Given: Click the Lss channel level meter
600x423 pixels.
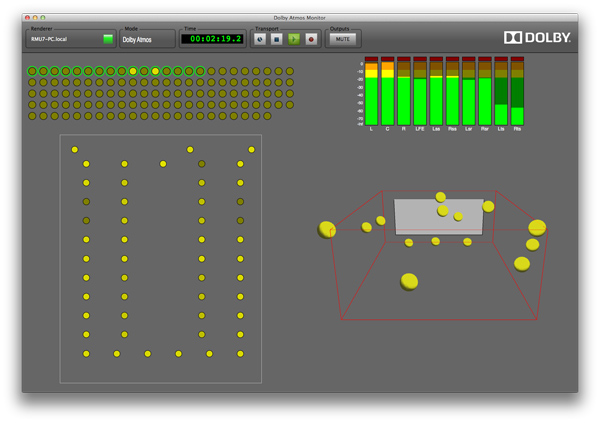Looking at the screenshot, I should point(436,93).
